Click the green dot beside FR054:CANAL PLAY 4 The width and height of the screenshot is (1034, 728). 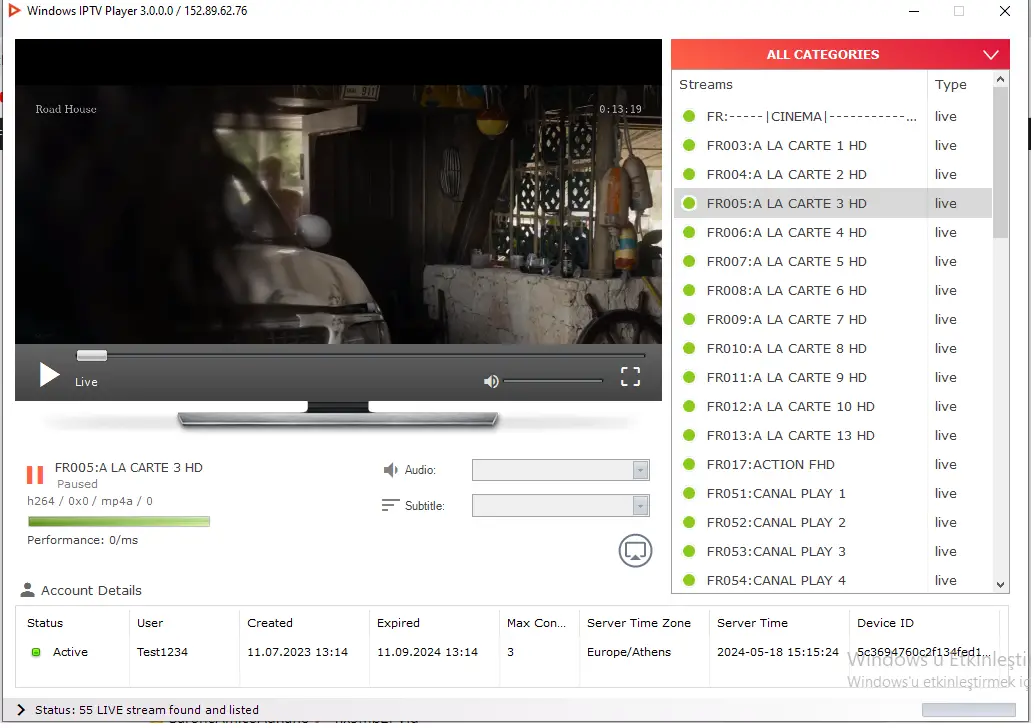[x=690, y=581]
